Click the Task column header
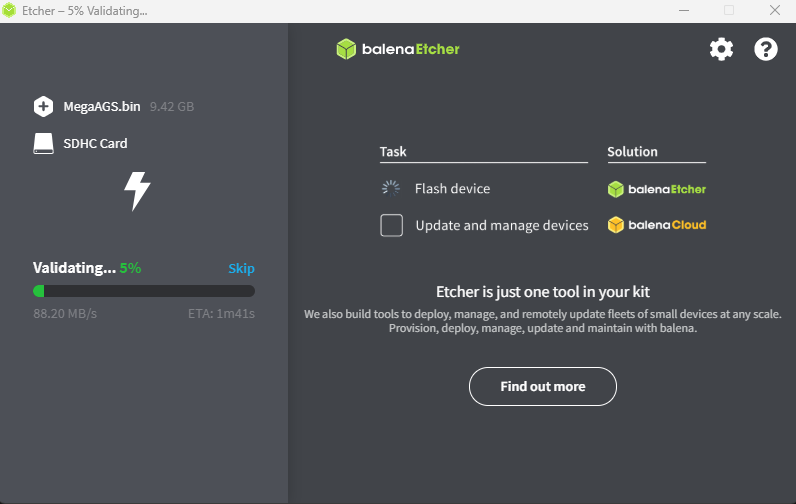The width and height of the screenshot is (796, 504). 393,152
